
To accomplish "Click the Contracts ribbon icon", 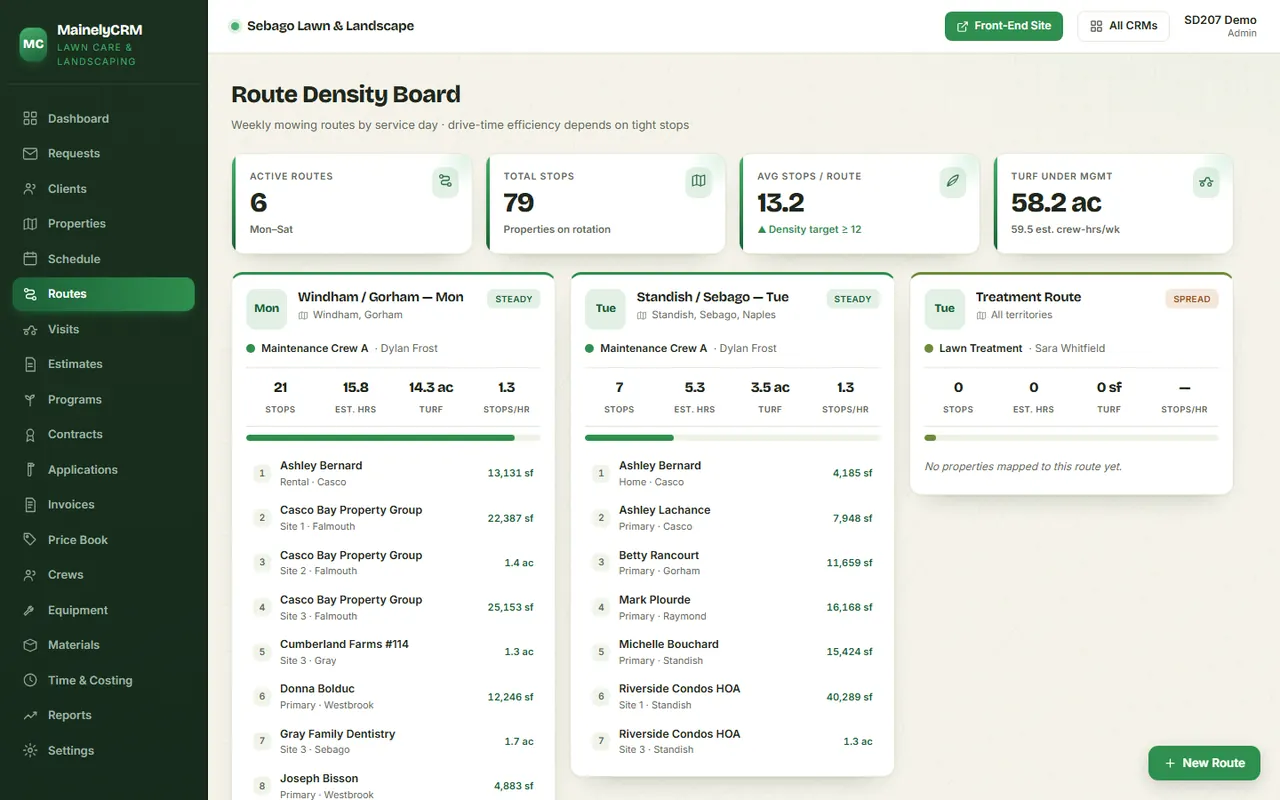I will [30, 434].
